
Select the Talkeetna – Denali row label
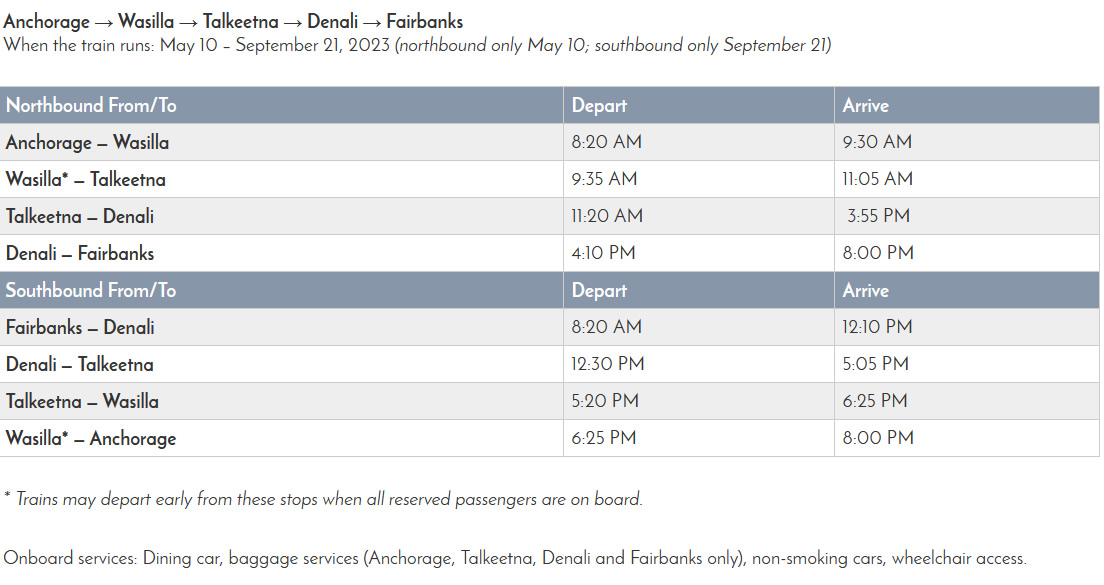pyautogui.click(x=80, y=216)
